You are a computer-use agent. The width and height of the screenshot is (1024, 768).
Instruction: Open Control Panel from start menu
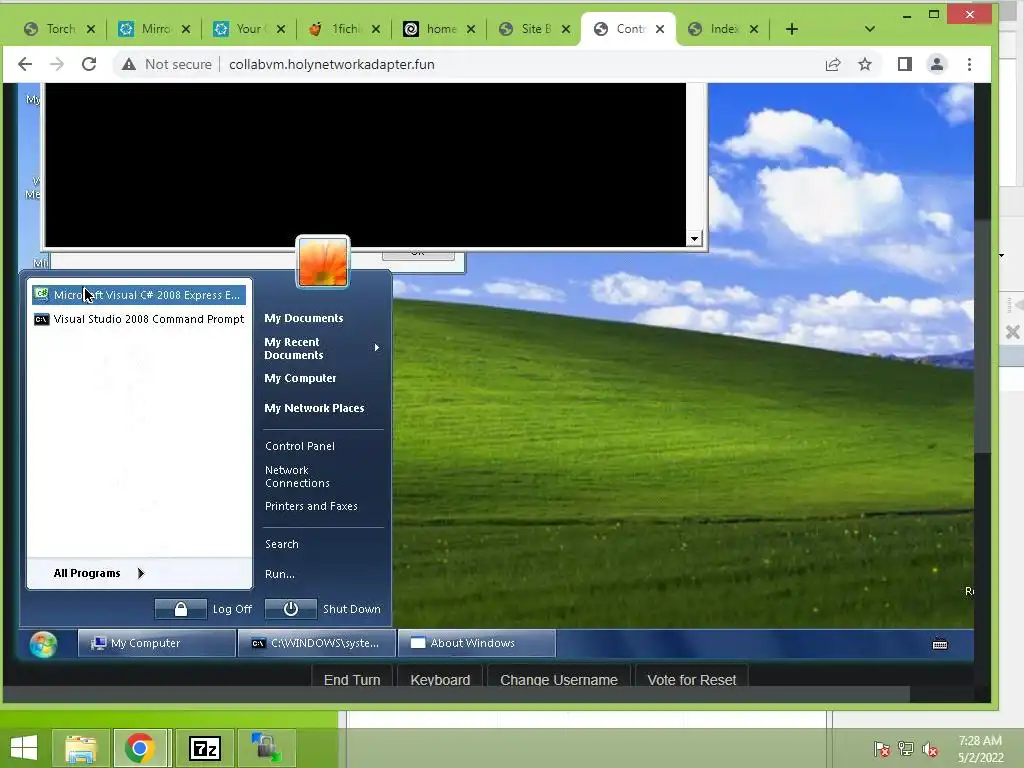[300, 446]
